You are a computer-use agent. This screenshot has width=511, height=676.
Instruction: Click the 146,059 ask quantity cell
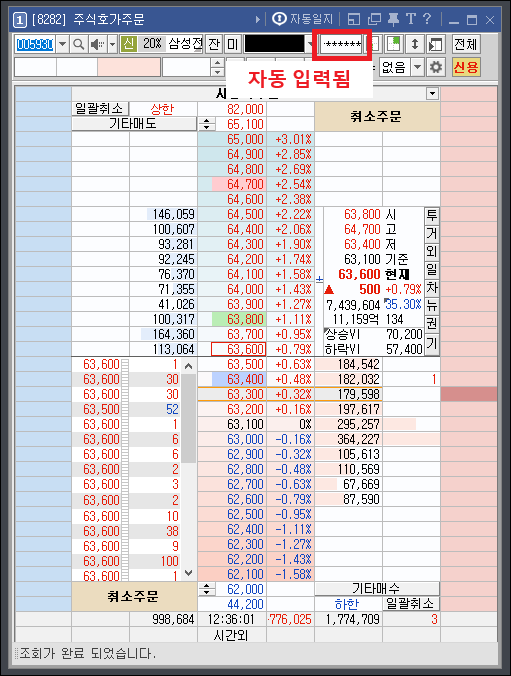[163, 214]
